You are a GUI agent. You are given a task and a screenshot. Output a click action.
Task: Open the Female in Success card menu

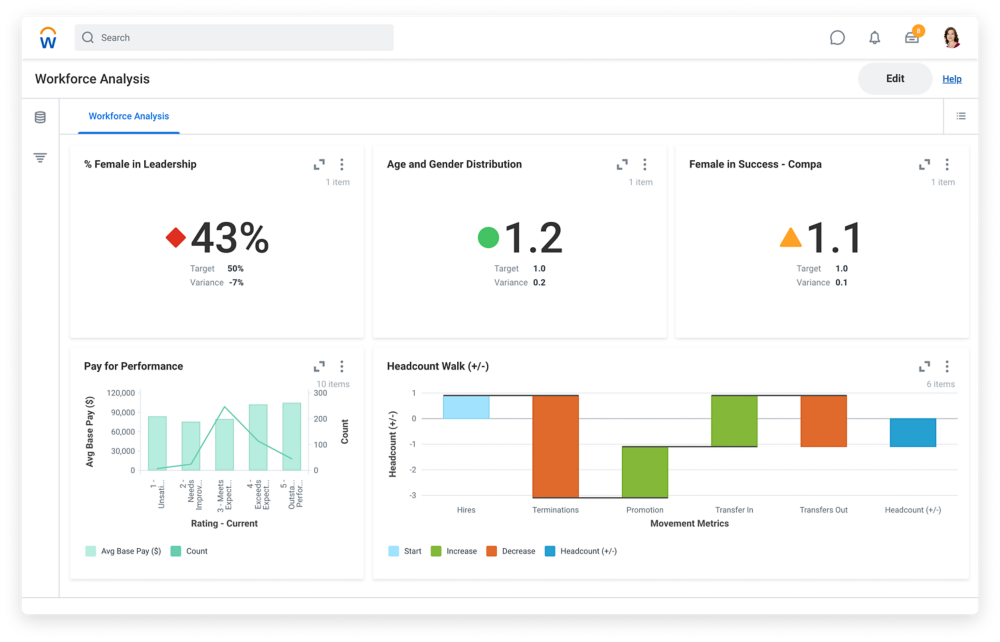pos(947,164)
